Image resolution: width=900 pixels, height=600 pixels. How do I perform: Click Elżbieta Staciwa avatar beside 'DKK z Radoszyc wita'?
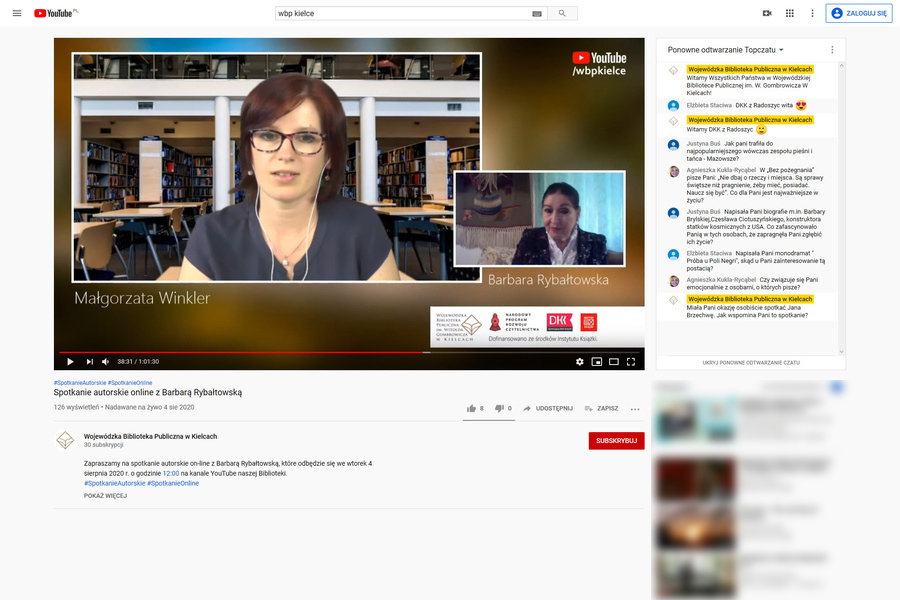point(674,106)
